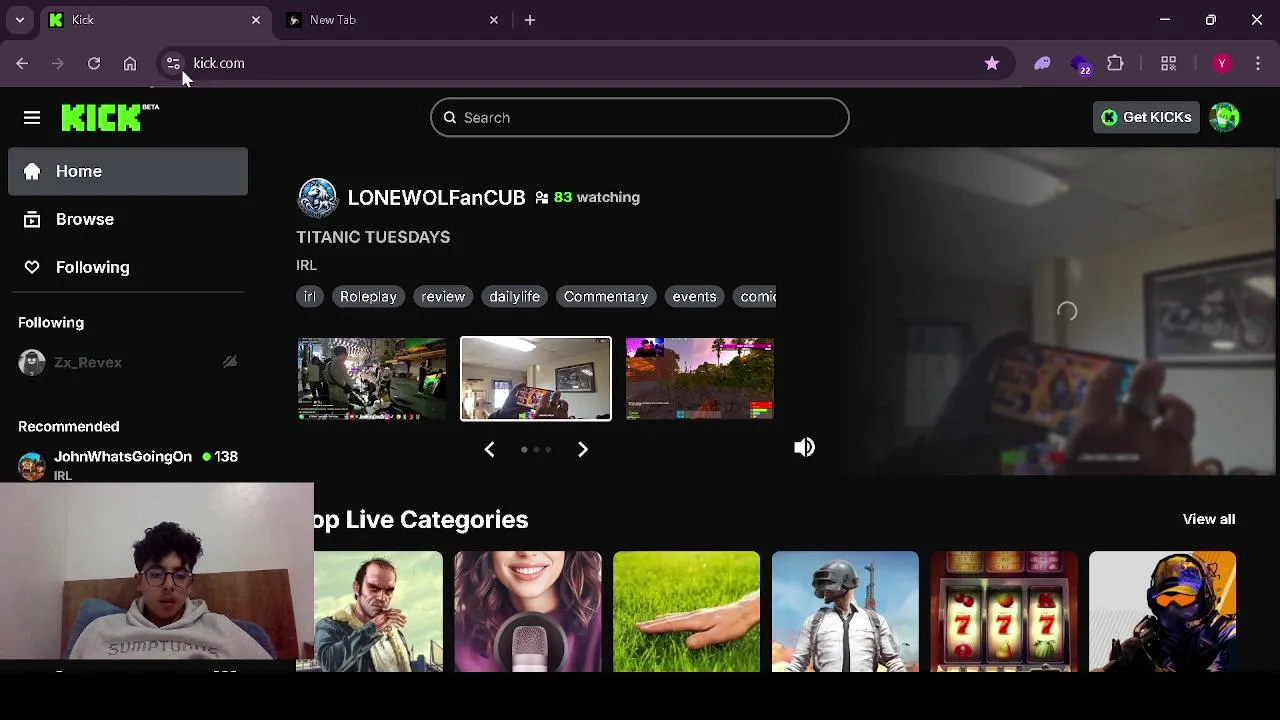Mute the featured stream volume

[804, 447]
